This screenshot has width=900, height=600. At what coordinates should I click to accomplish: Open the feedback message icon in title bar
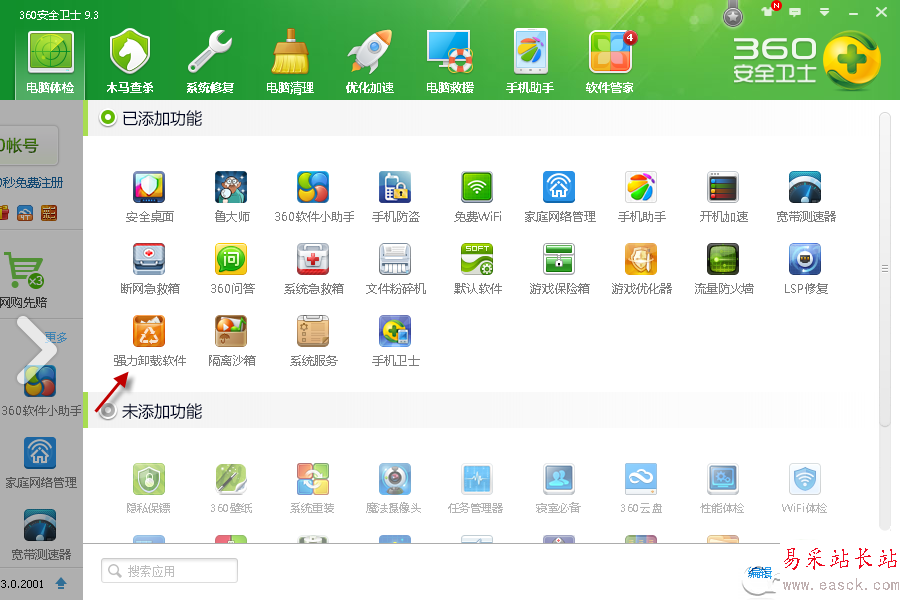tap(795, 11)
